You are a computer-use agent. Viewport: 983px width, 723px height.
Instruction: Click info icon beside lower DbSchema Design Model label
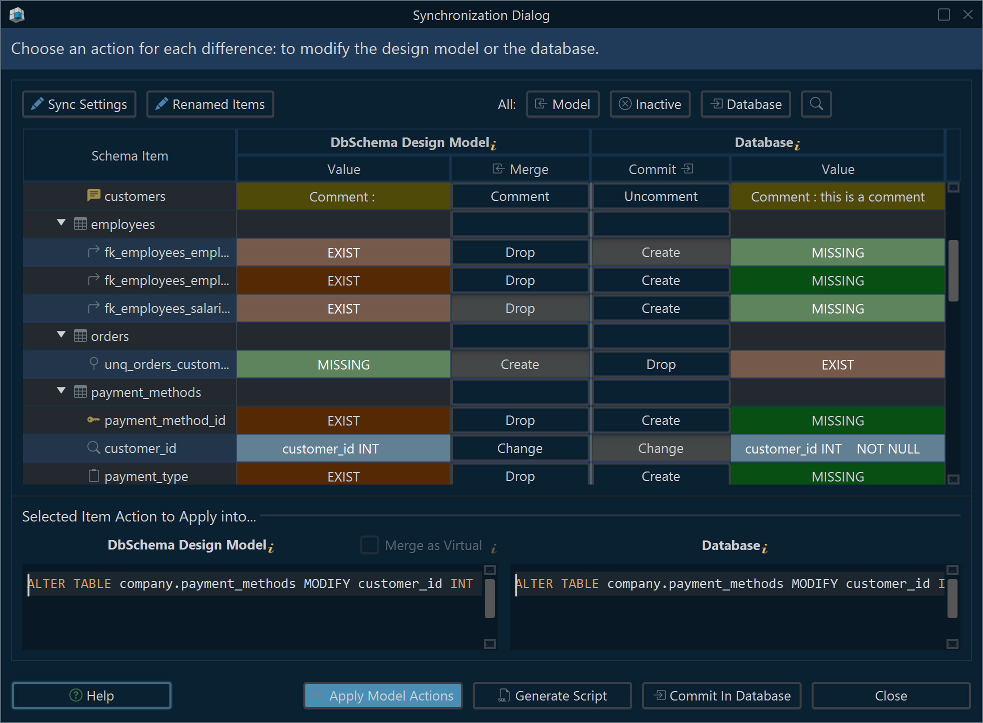click(271, 547)
